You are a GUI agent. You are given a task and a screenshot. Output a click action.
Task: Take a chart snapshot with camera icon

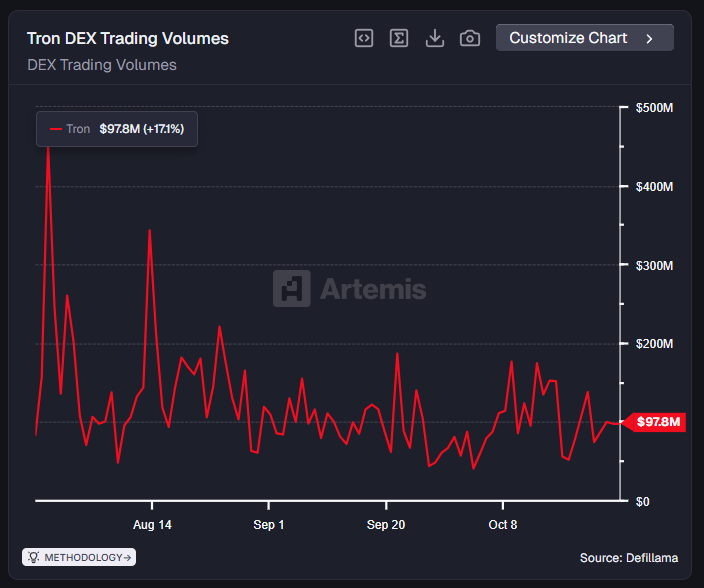[470, 38]
